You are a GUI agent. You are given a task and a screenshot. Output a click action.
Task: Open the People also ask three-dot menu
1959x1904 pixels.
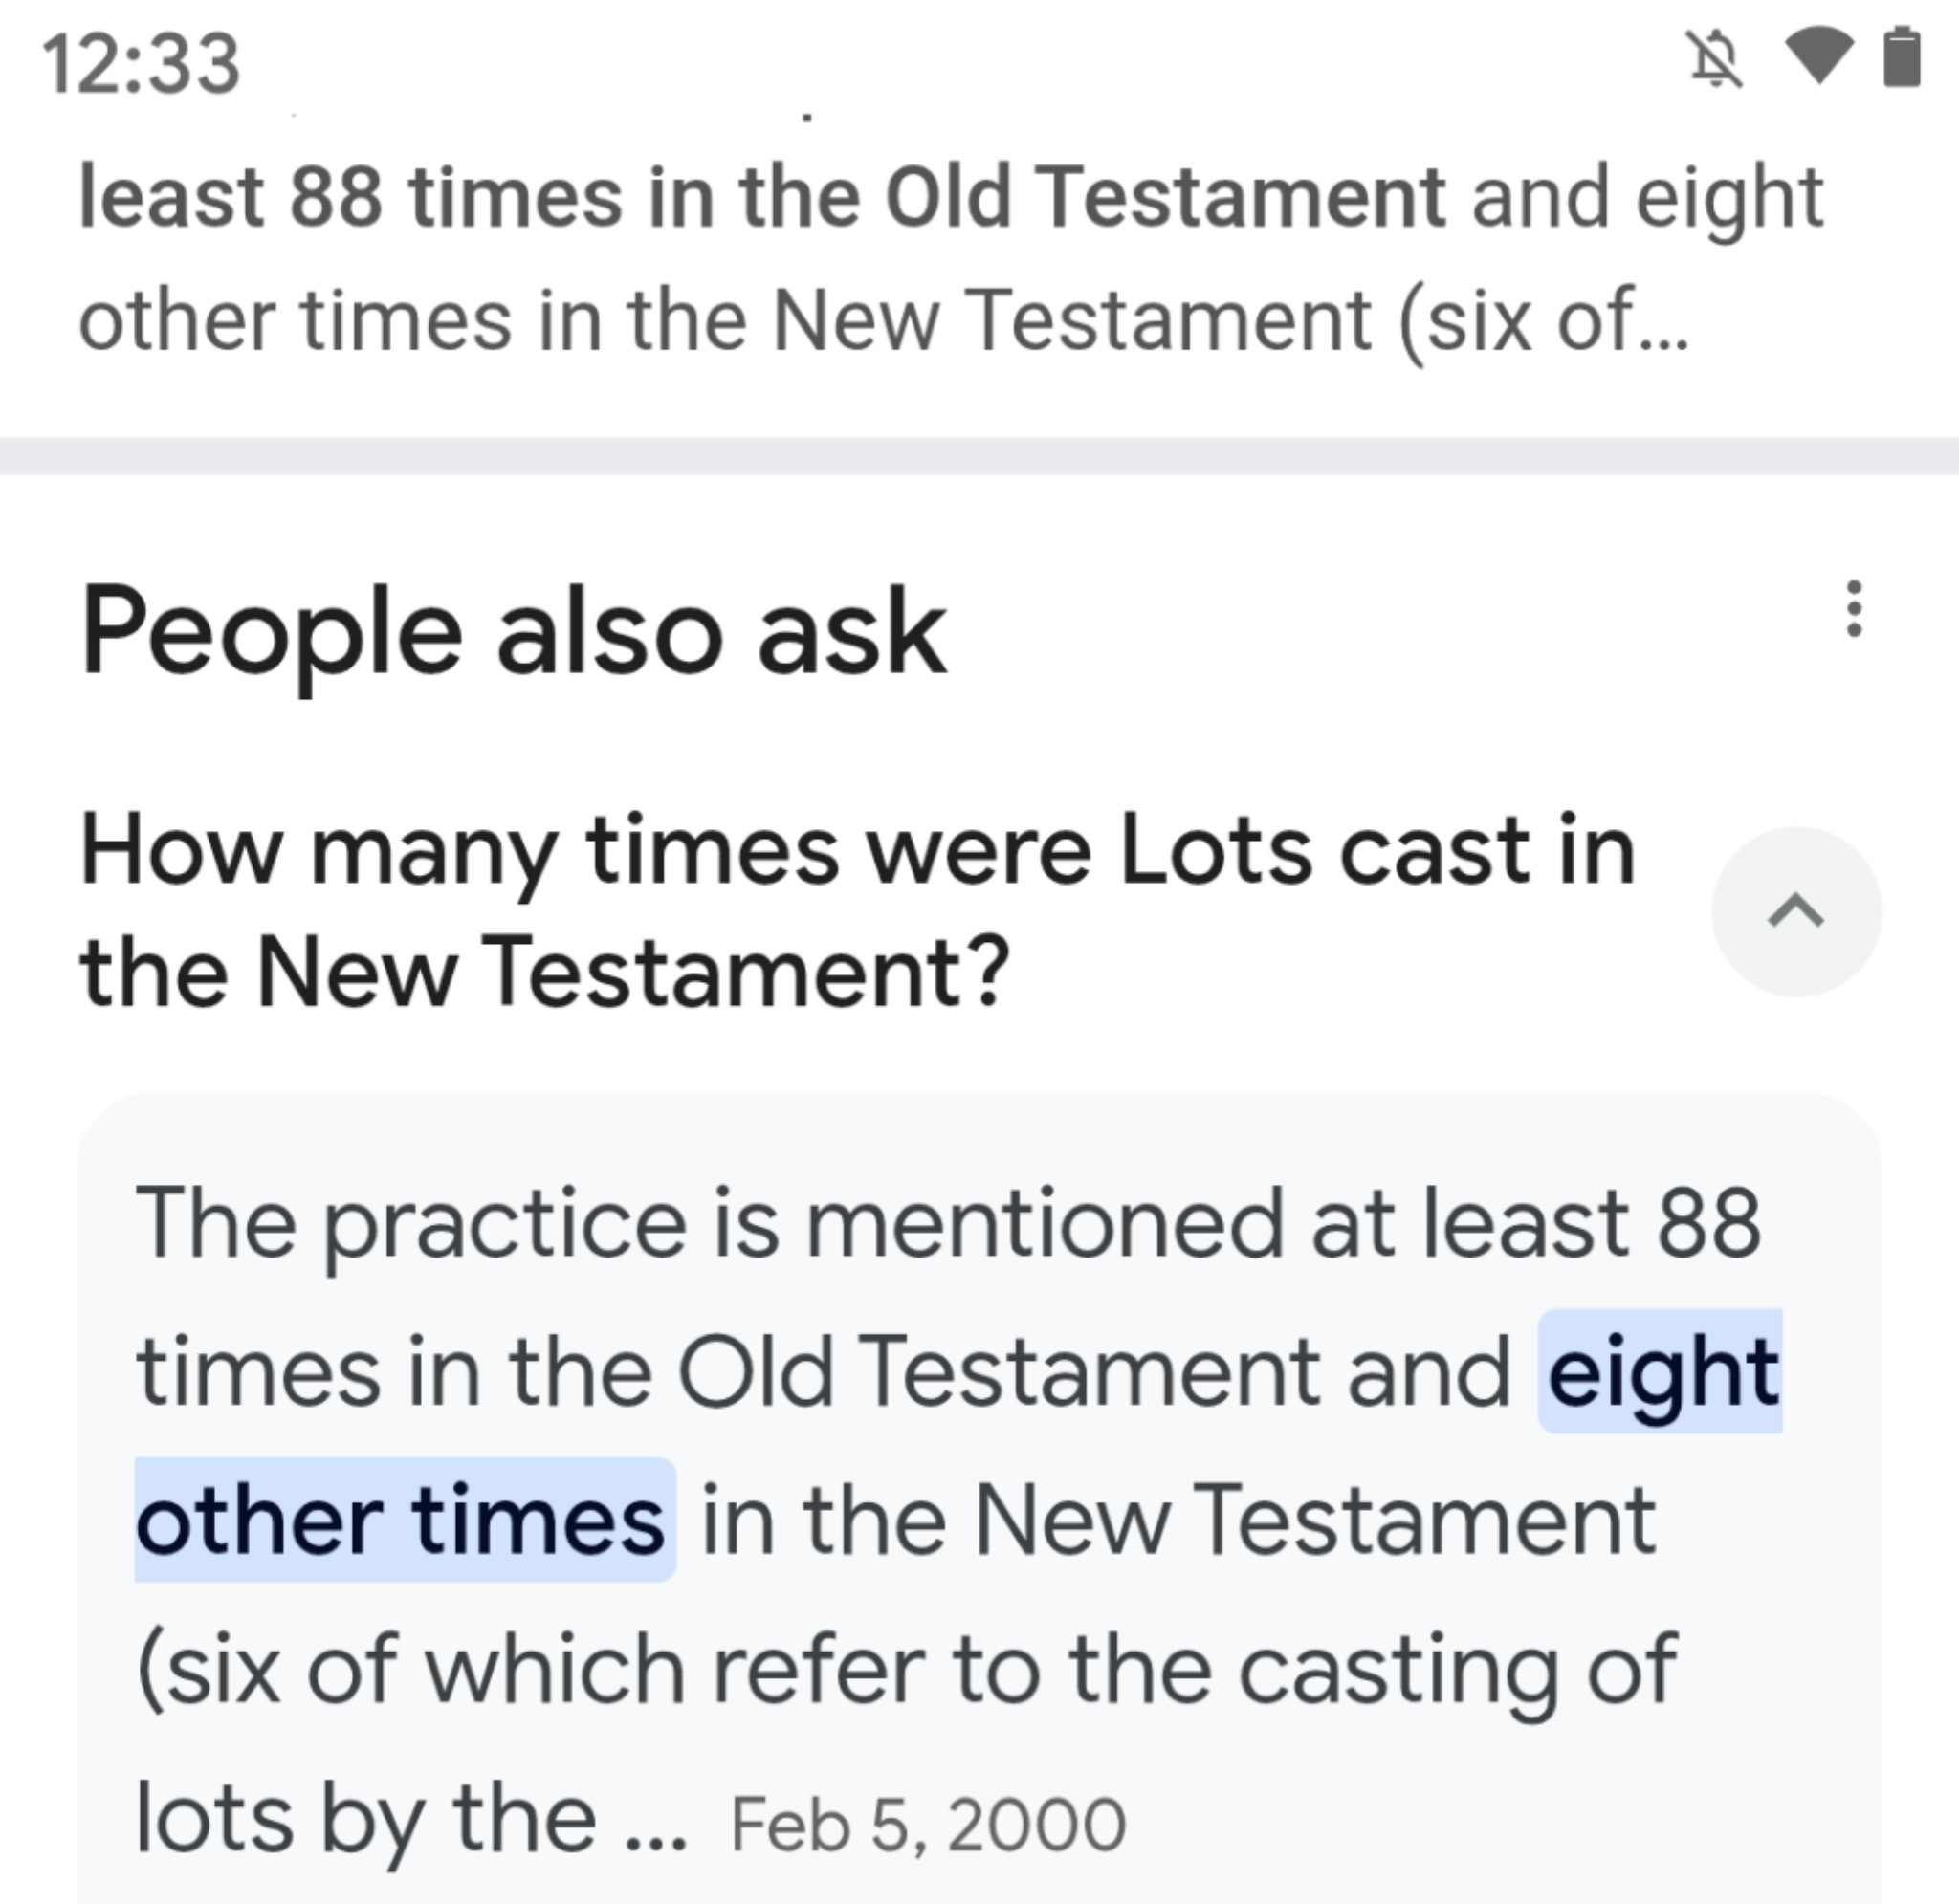pos(1853,608)
